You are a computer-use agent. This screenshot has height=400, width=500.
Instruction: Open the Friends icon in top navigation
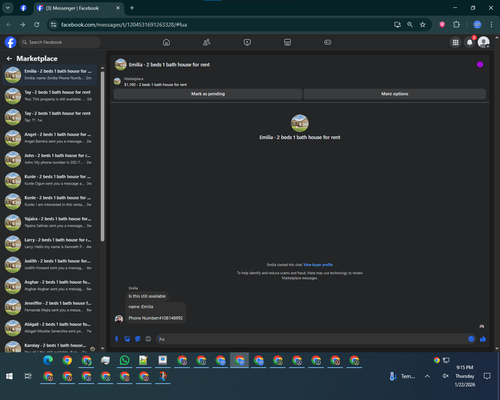[207, 42]
